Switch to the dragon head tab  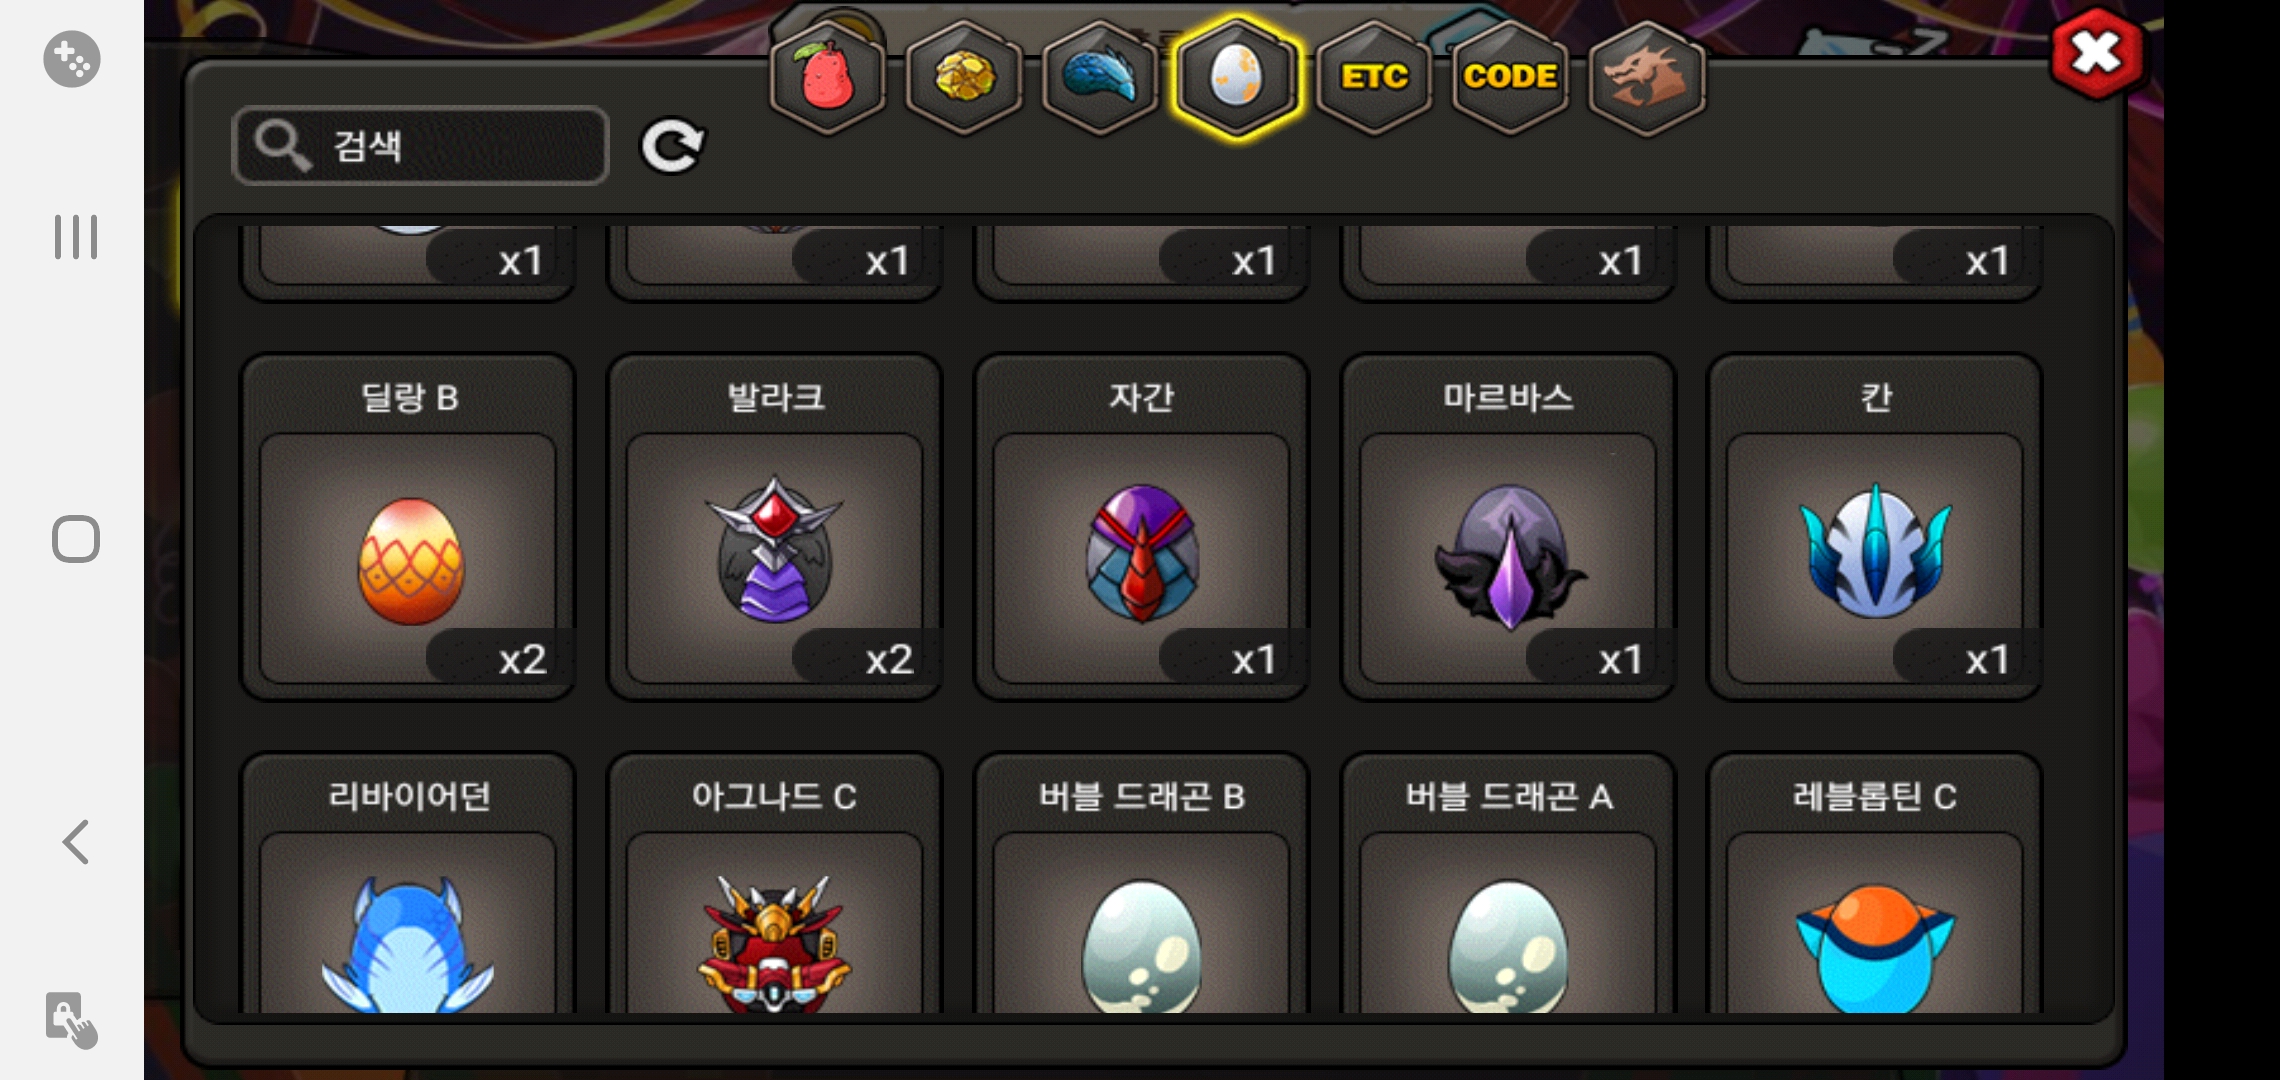point(1646,76)
